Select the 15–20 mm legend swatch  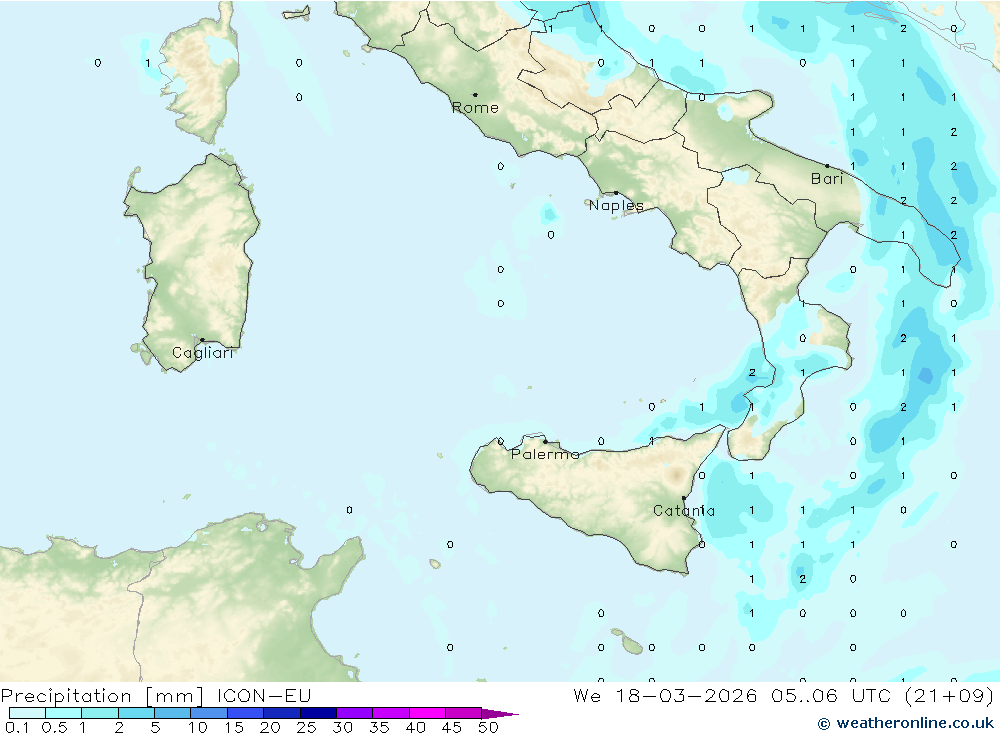[x=246, y=713]
